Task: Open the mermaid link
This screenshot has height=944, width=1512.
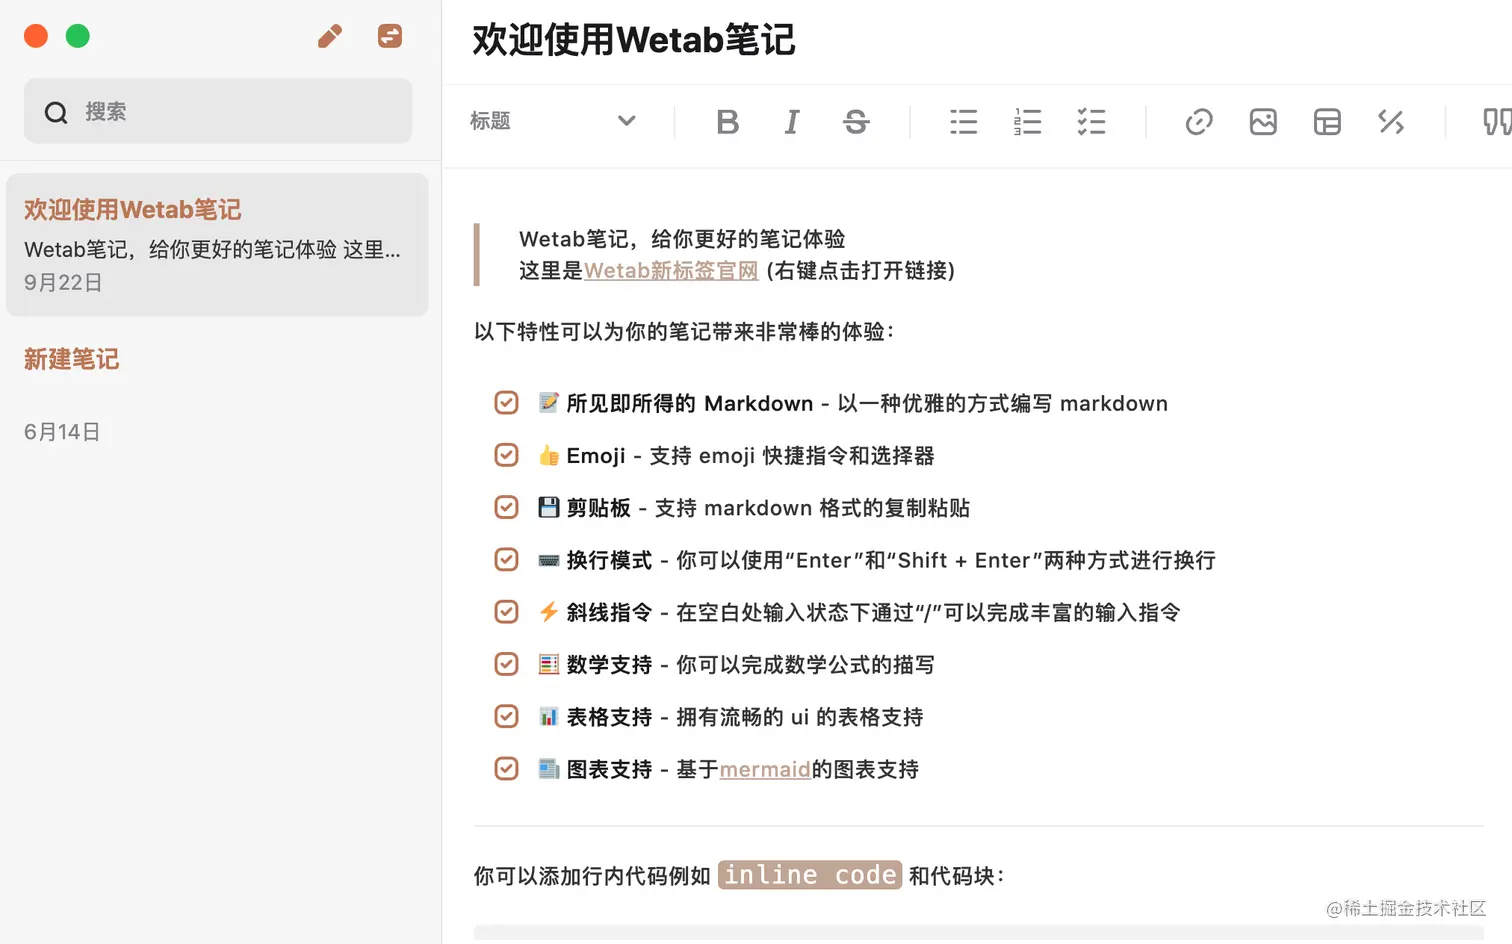Action: tap(765, 769)
